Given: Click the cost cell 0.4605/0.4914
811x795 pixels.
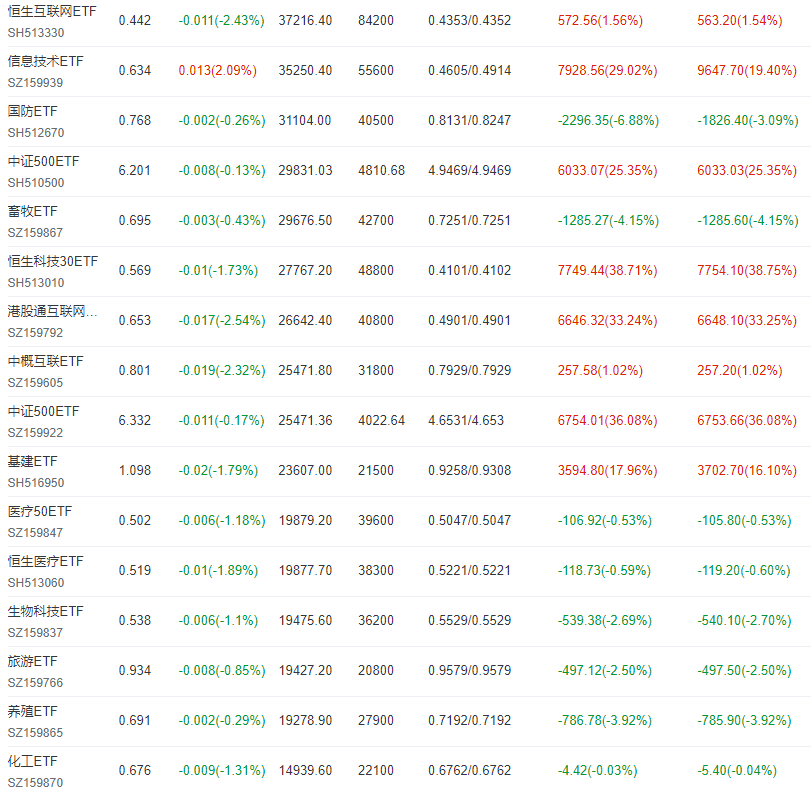Looking at the screenshot, I should coord(470,71).
